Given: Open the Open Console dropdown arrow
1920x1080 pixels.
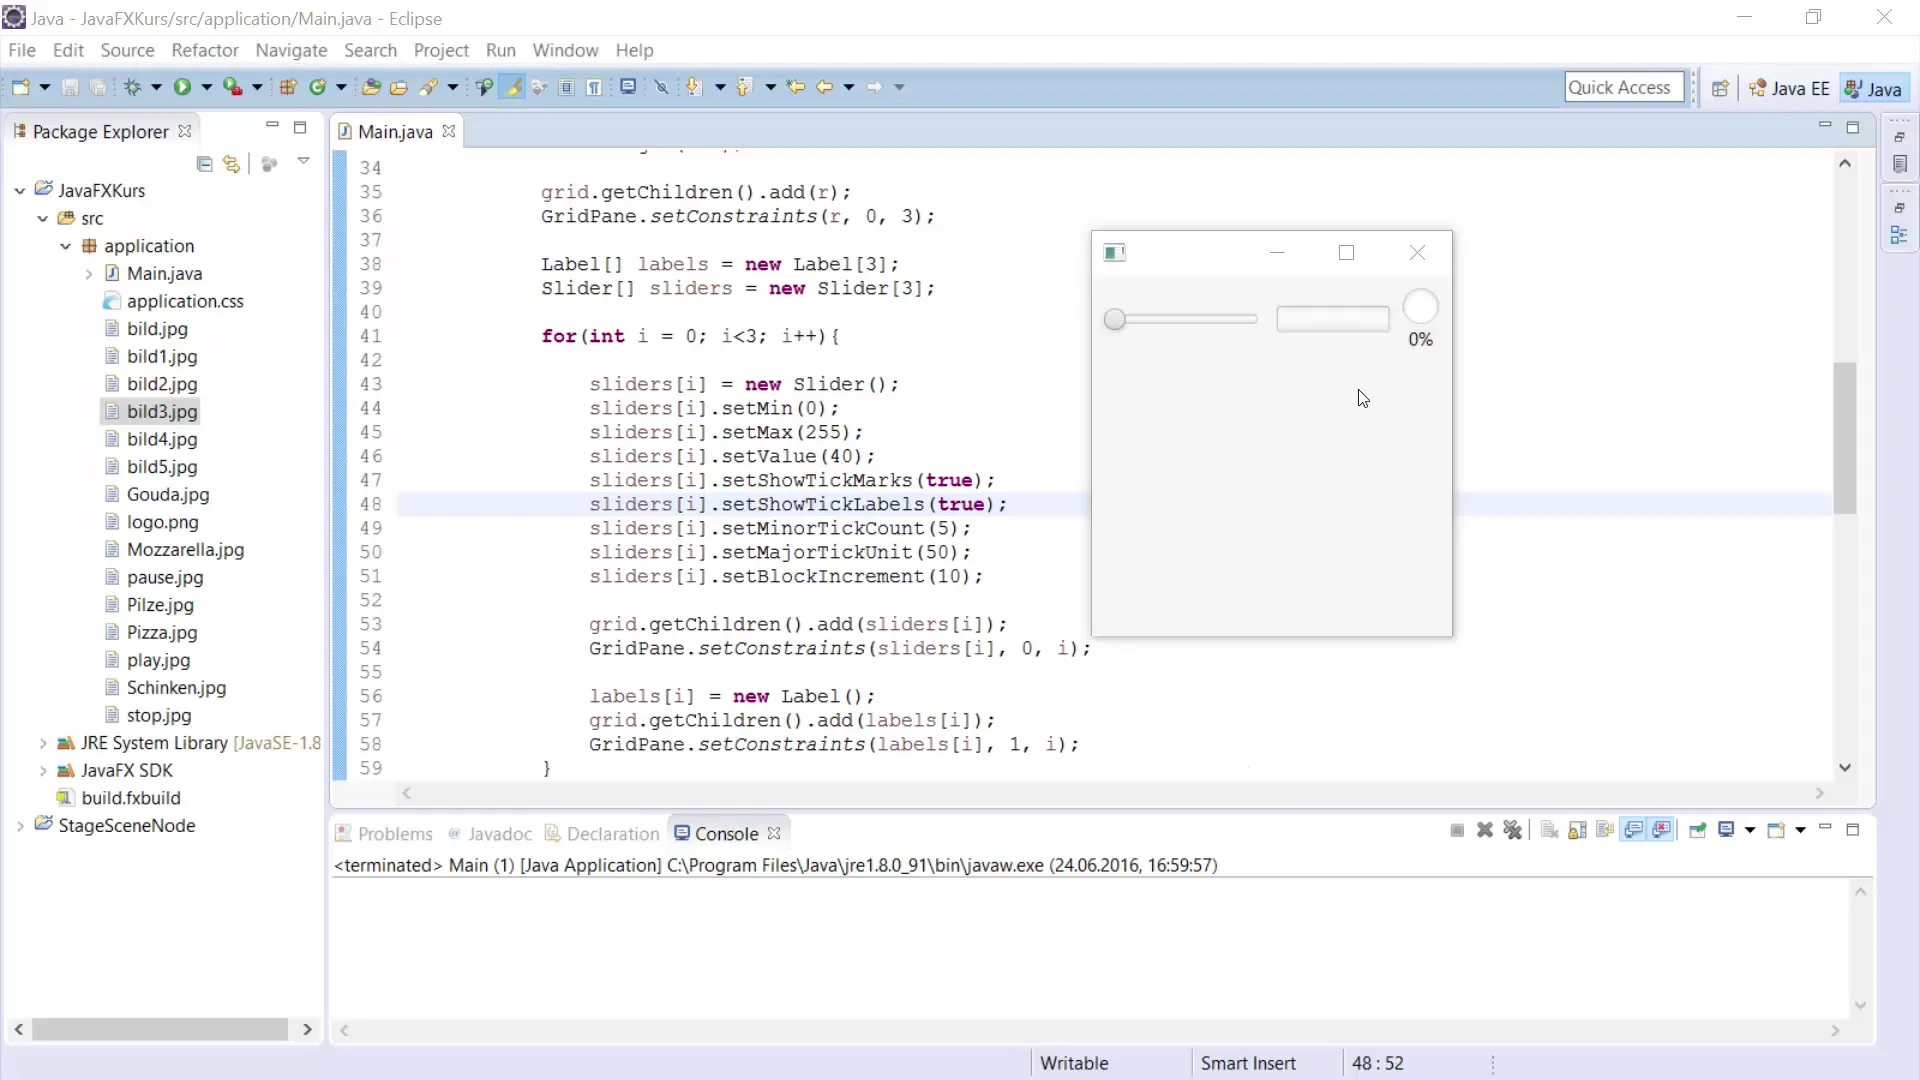Looking at the screenshot, I should [x=1800, y=830].
